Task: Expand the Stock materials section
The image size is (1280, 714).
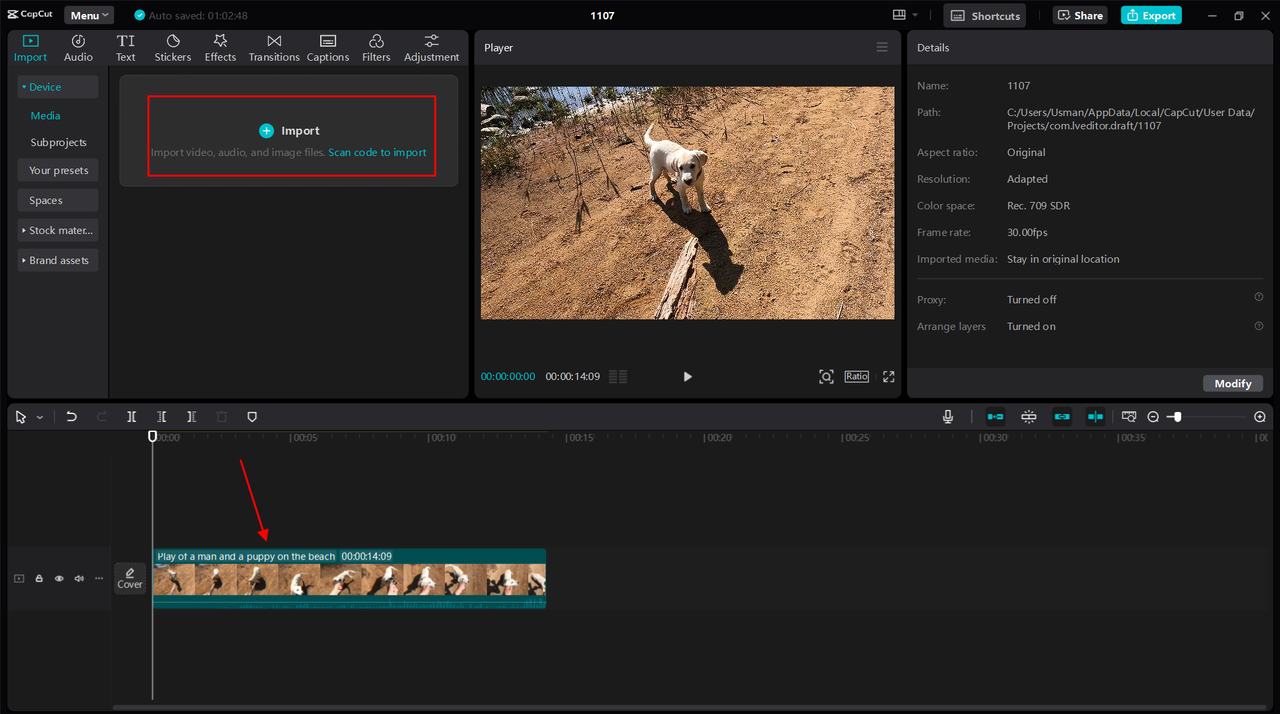Action: pos(58,230)
